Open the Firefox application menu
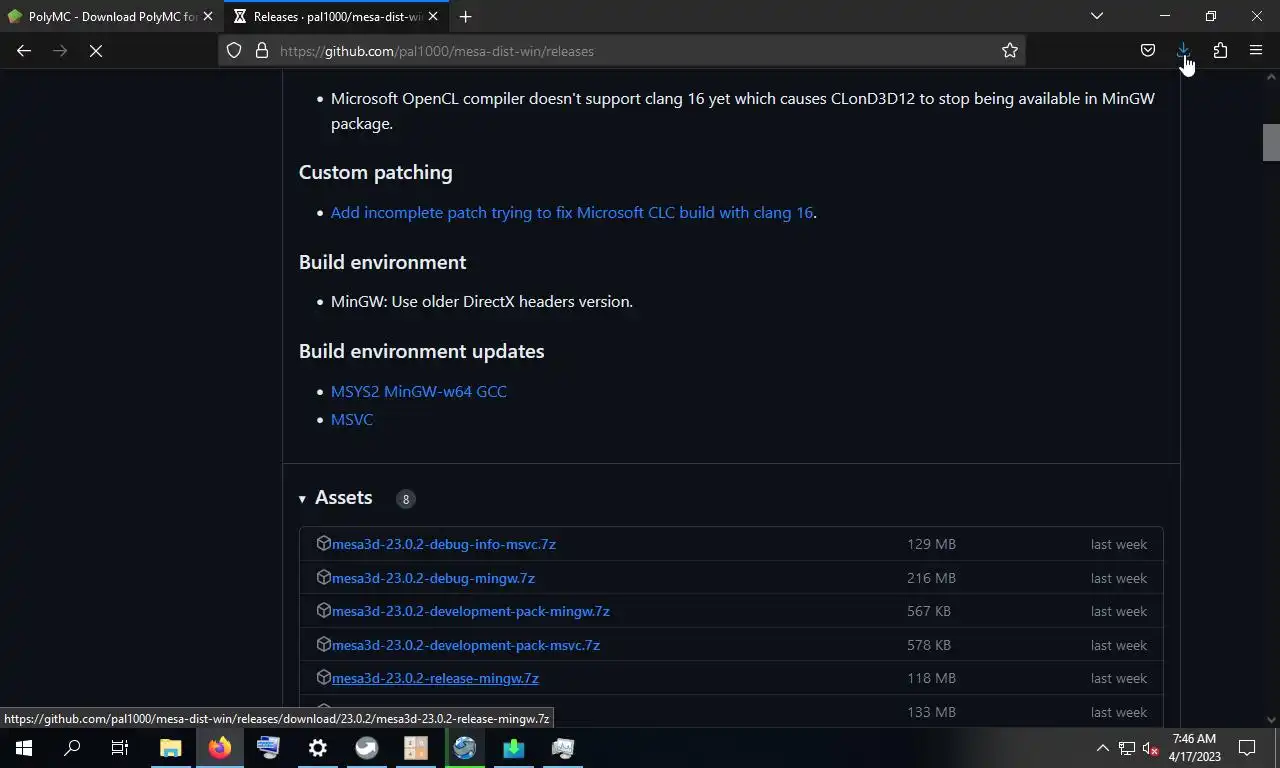The image size is (1280, 768). pyautogui.click(x=1256, y=51)
